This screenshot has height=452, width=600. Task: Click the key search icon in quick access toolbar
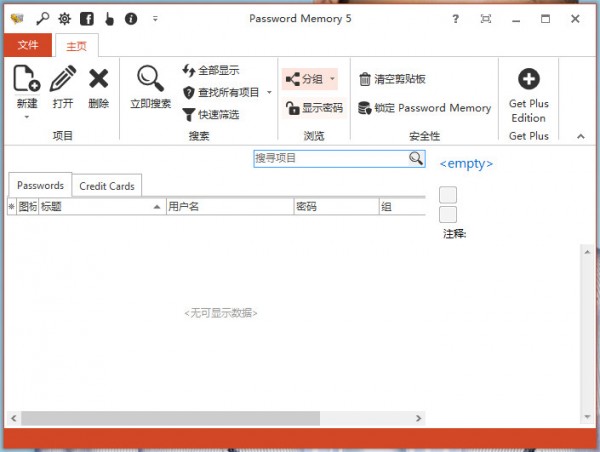(x=42, y=18)
